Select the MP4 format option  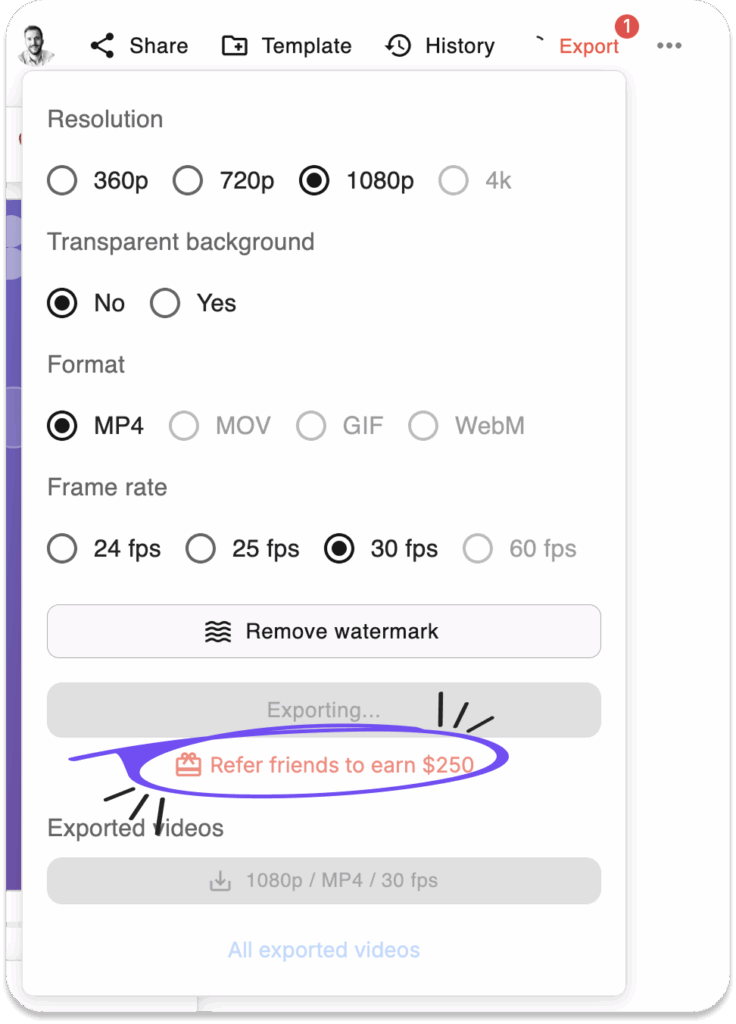[x=62, y=426]
